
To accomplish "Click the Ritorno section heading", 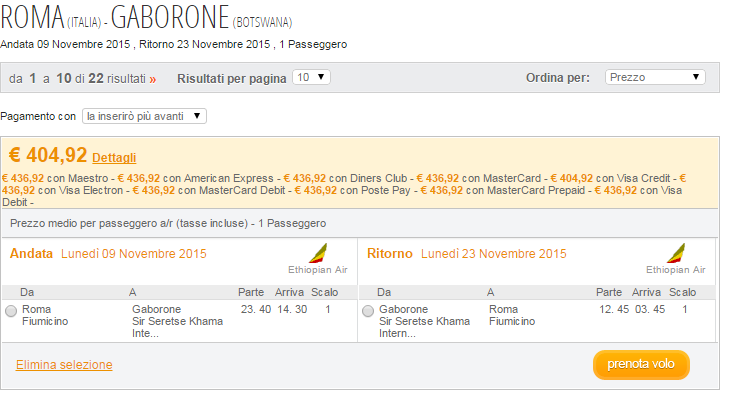I will 389,253.
